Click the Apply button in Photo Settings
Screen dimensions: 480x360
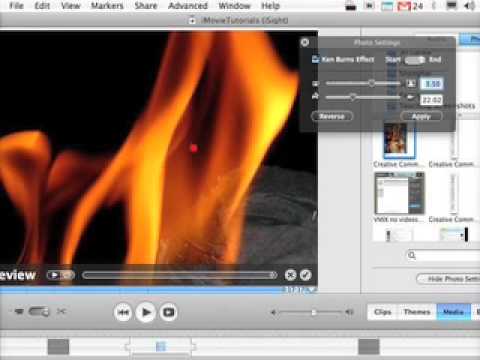point(421,116)
